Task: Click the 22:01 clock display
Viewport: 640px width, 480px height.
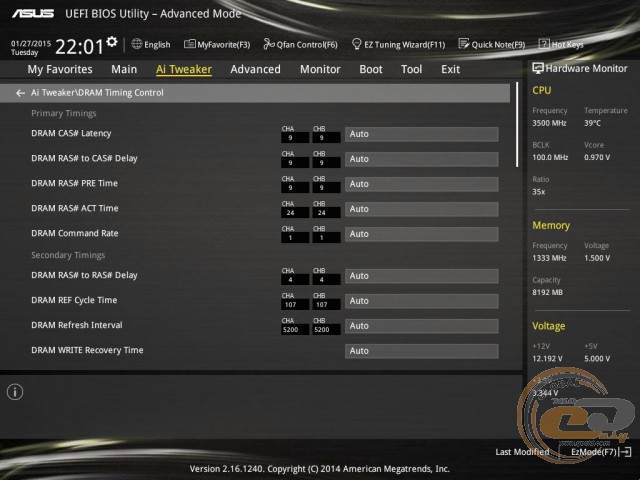Action: [x=79, y=47]
